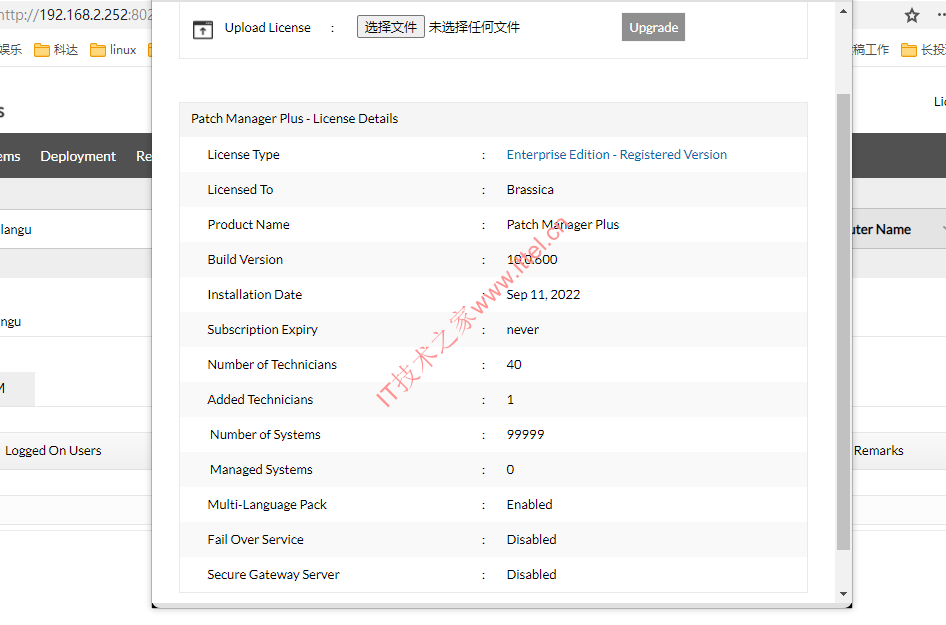Select the 'Build Version' label
This screenshot has height=625, width=946.
tap(245, 259)
